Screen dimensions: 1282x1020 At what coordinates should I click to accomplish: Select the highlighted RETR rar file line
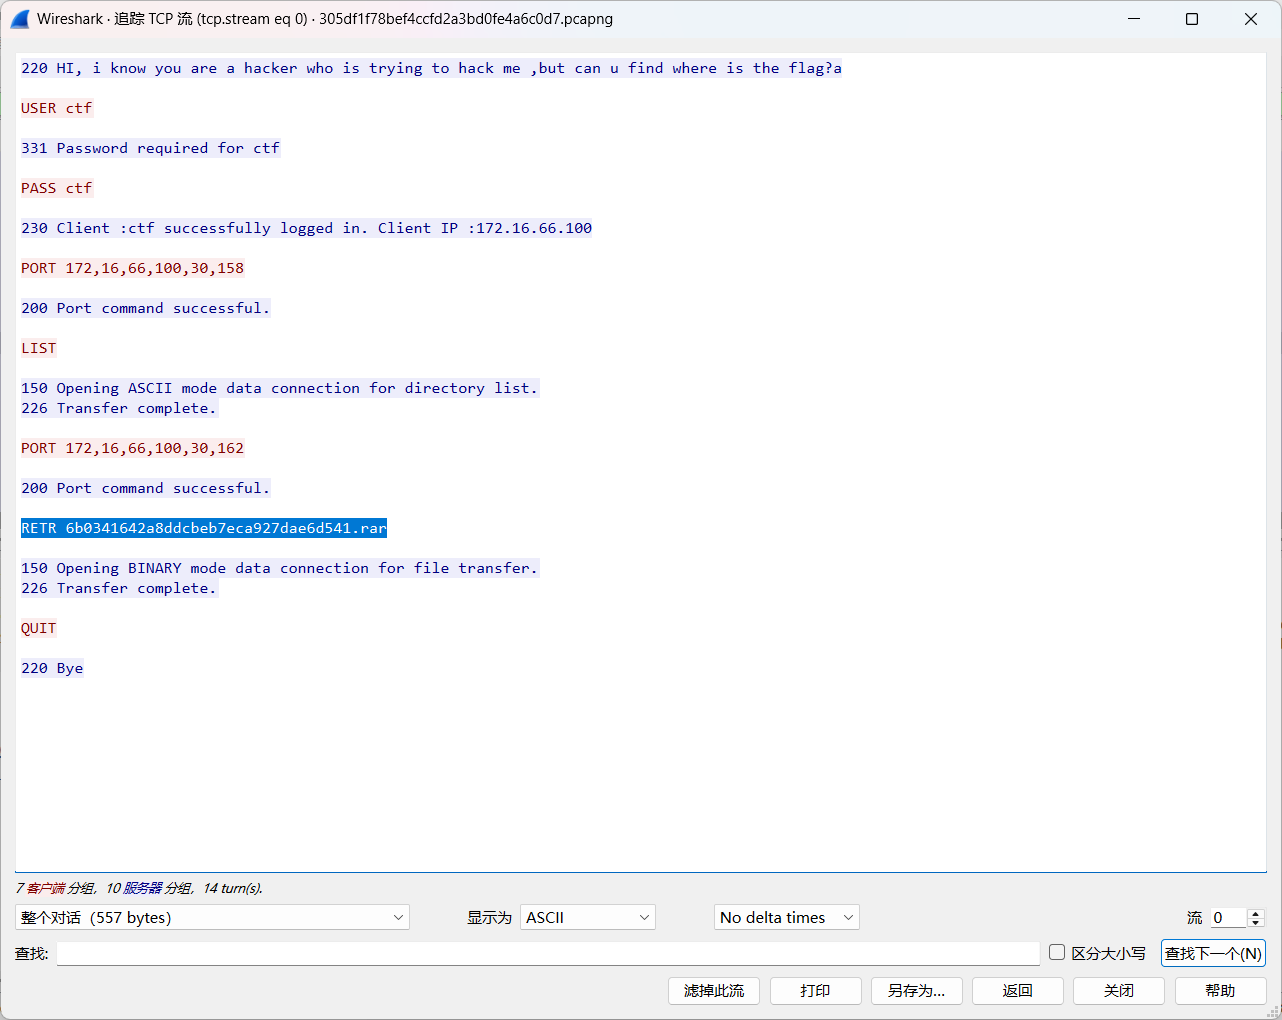pyautogui.click(x=203, y=527)
